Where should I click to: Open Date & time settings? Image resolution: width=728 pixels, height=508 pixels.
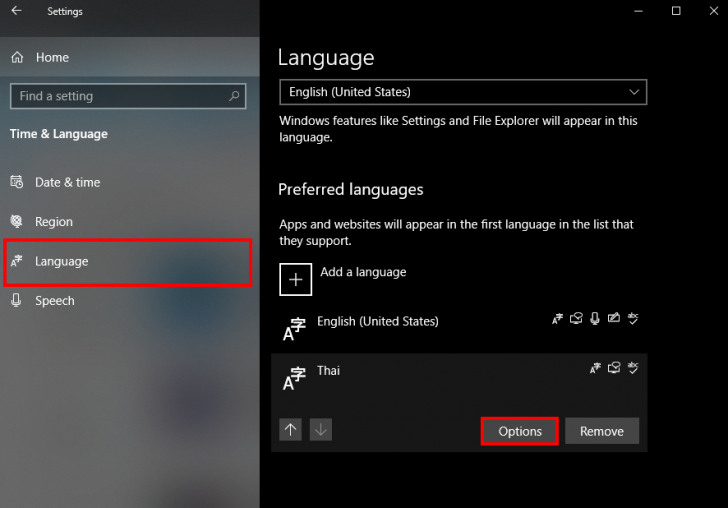click(130, 182)
